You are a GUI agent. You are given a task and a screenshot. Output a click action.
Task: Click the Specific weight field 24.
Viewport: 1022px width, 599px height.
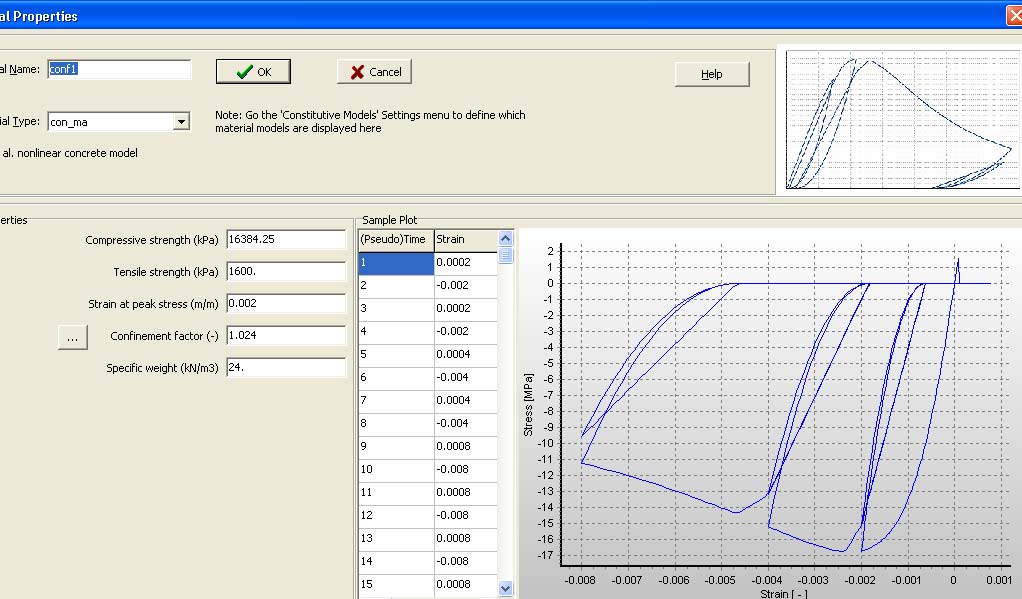tap(286, 367)
